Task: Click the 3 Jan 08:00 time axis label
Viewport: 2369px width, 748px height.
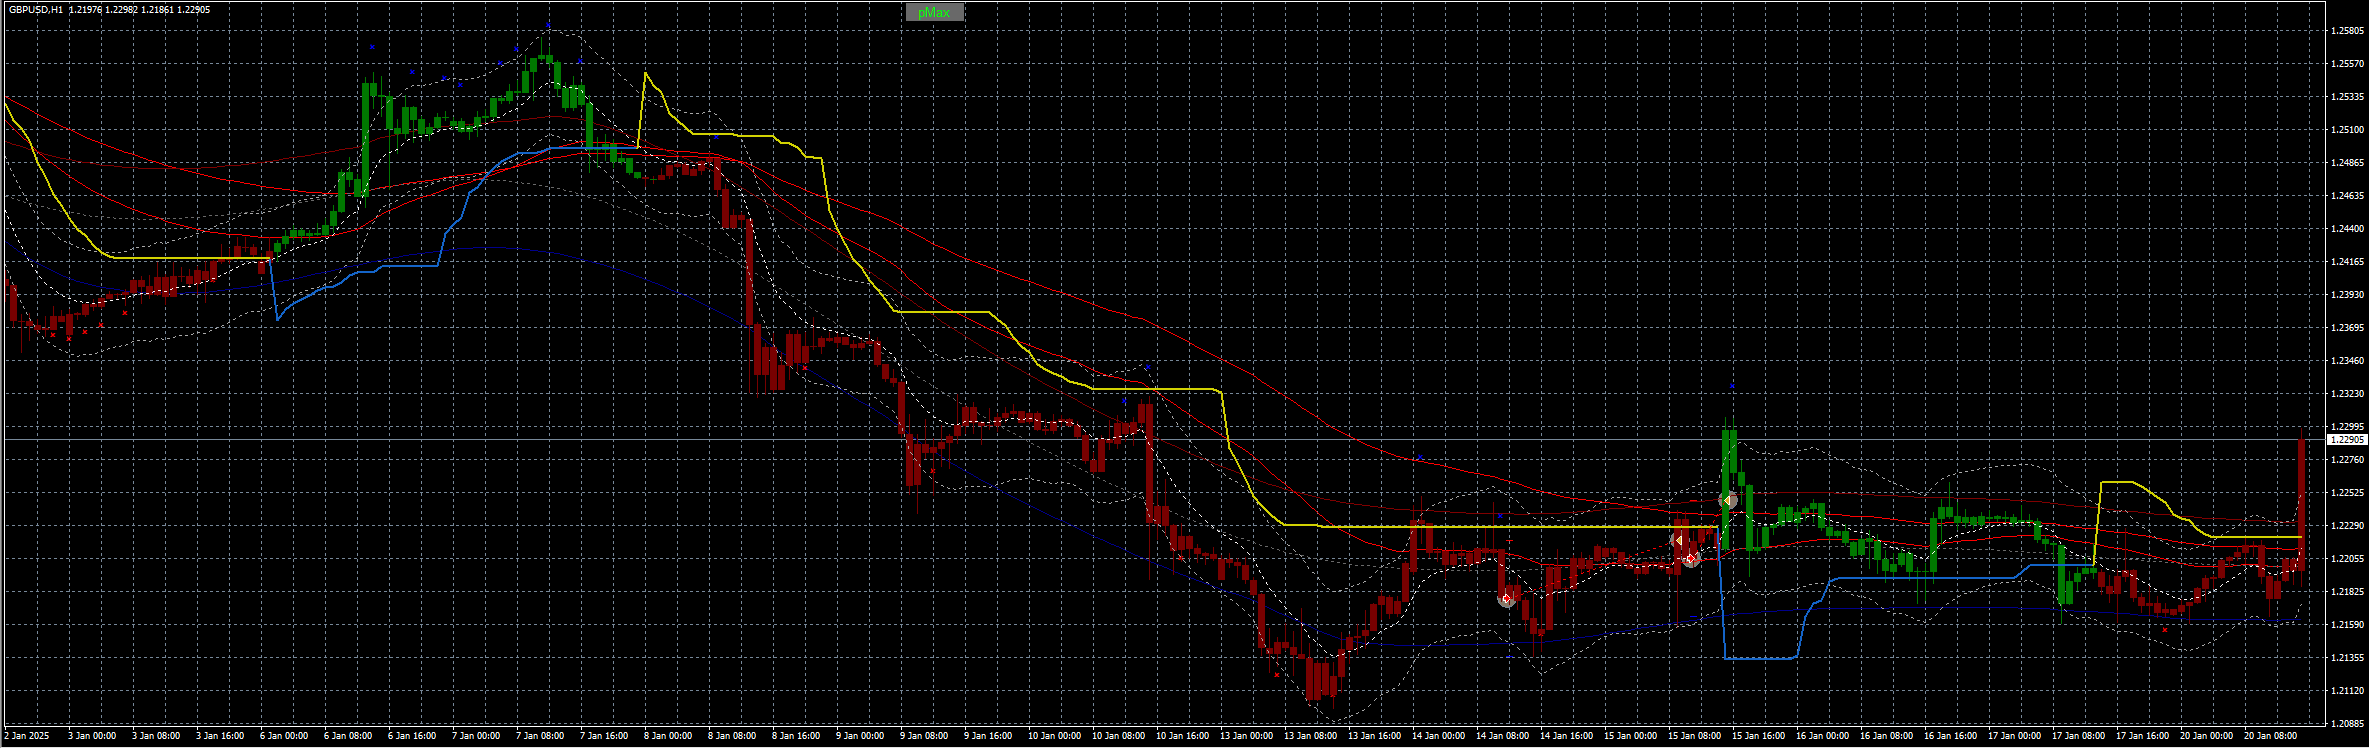Action: (156, 736)
